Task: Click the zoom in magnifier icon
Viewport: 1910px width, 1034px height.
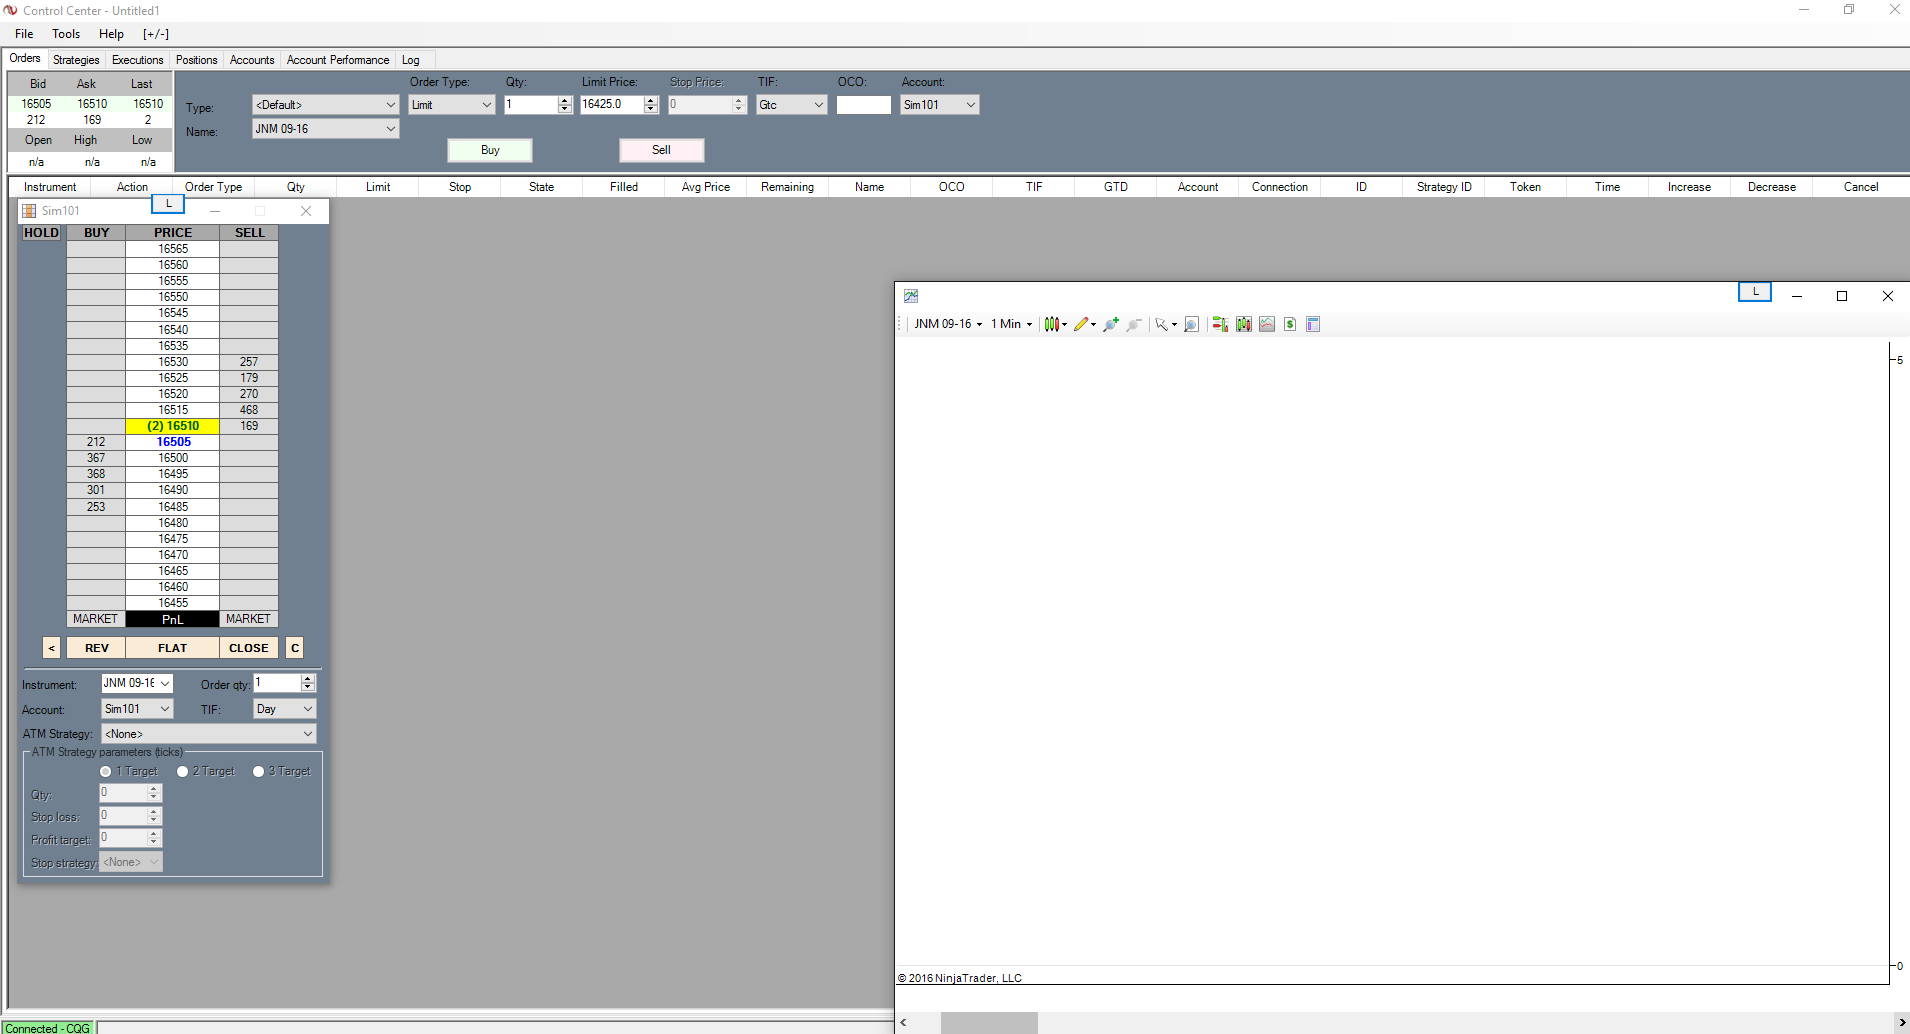Action: tap(1110, 324)
